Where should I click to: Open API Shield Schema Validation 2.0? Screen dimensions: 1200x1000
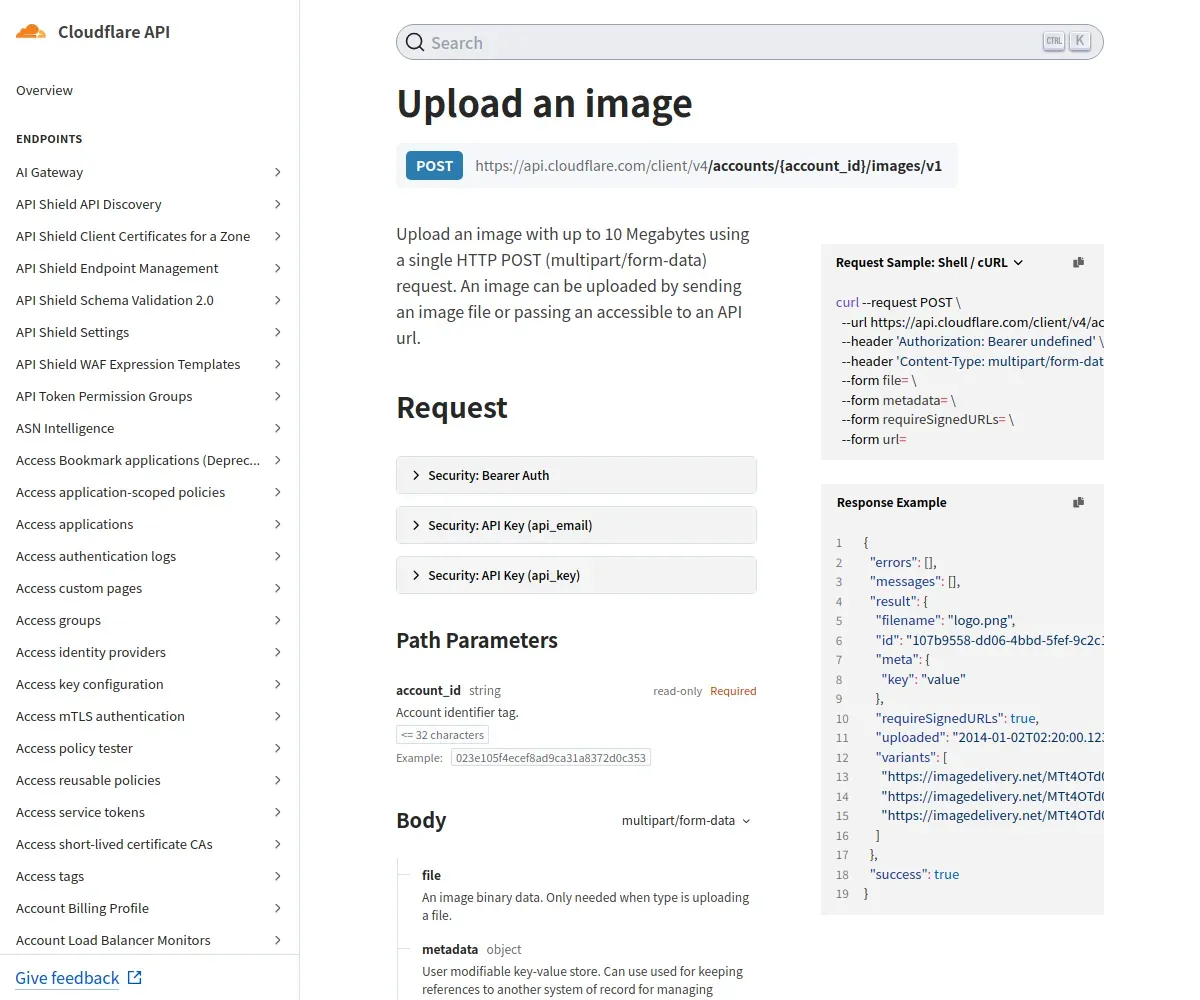coord(115,300)
